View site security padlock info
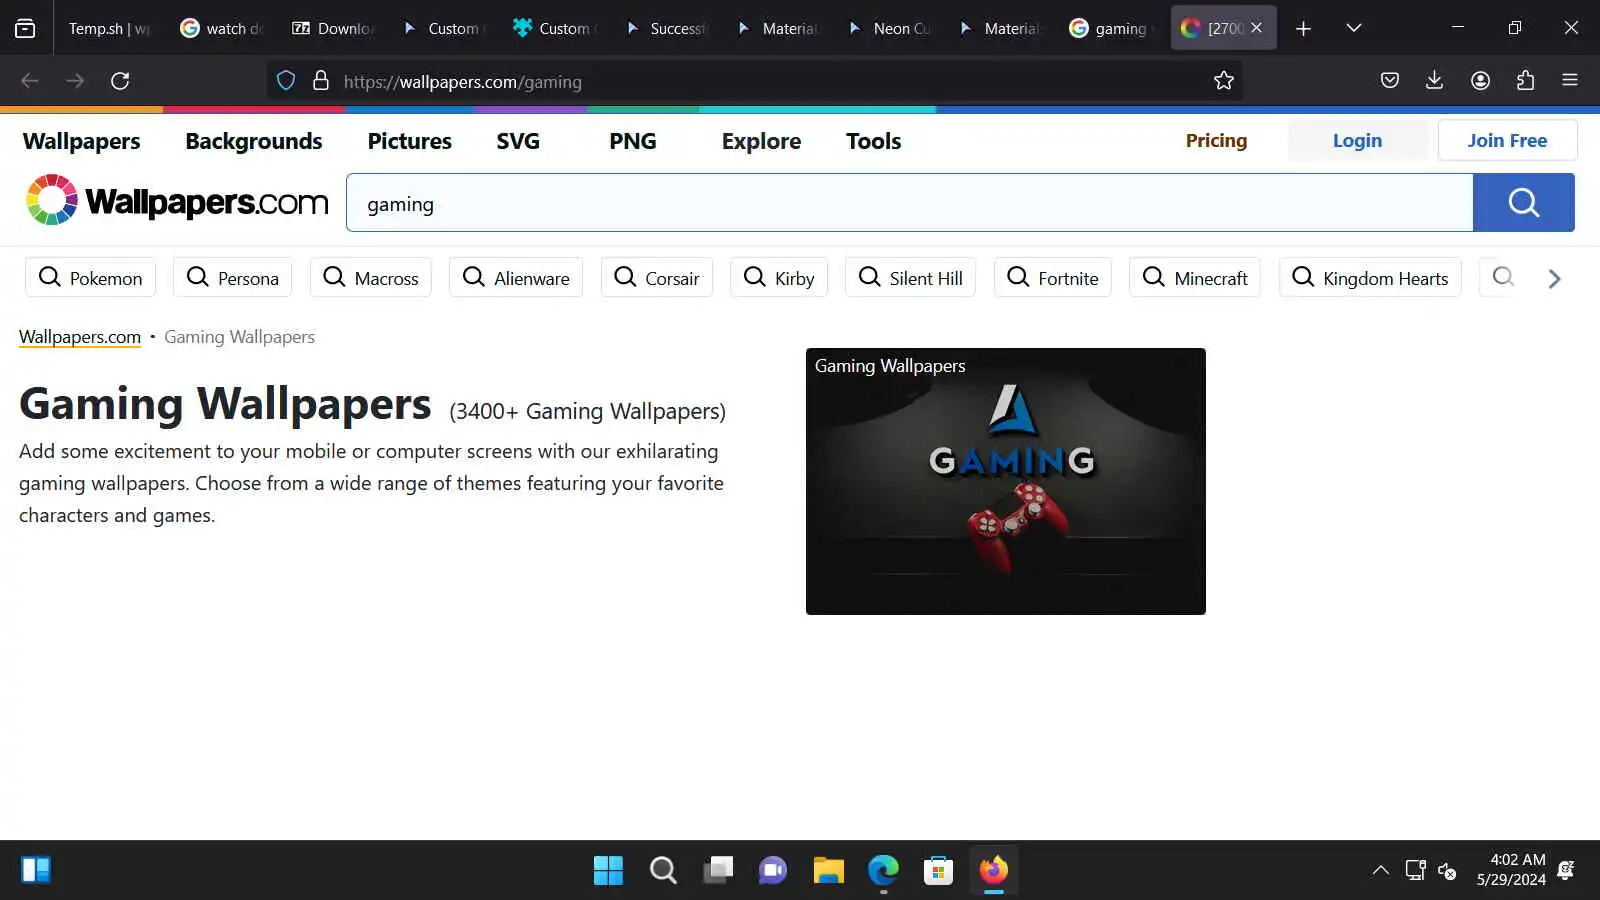 (321, 81)
